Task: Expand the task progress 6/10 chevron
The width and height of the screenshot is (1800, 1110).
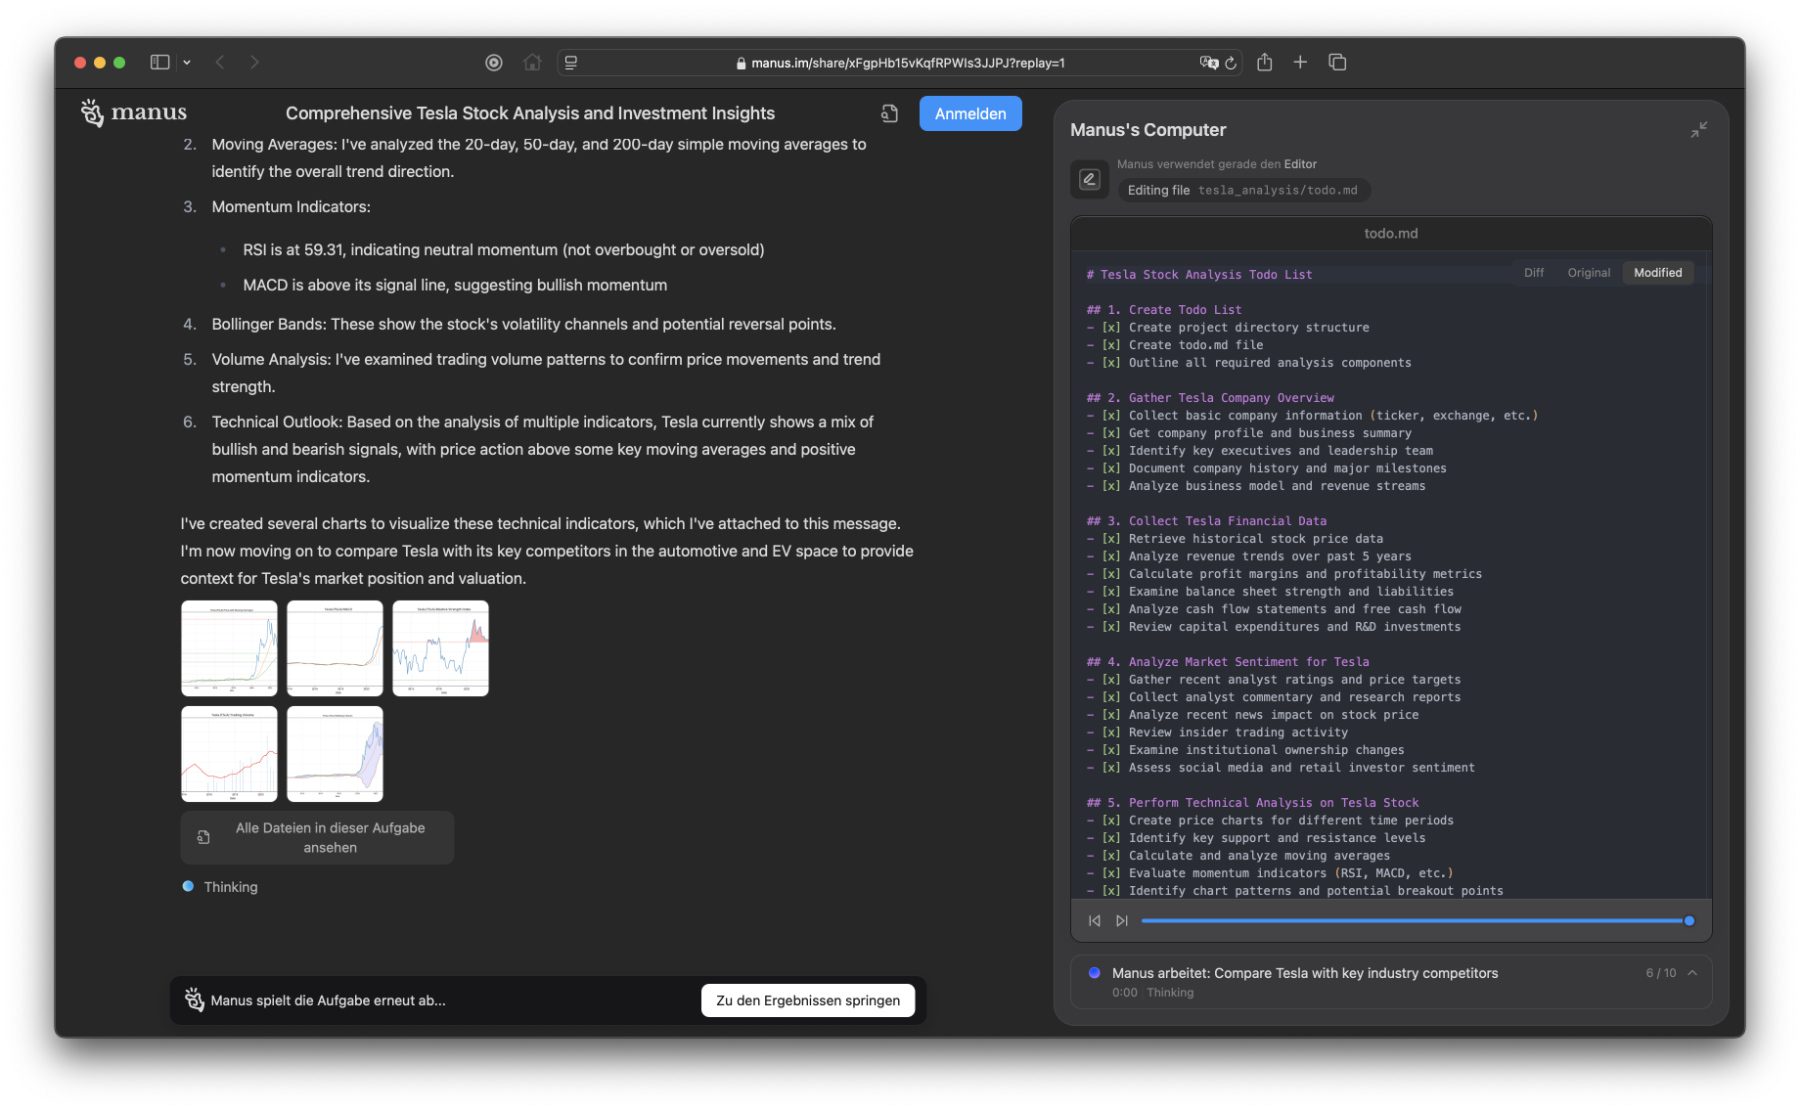Action: click(1692, 973)
